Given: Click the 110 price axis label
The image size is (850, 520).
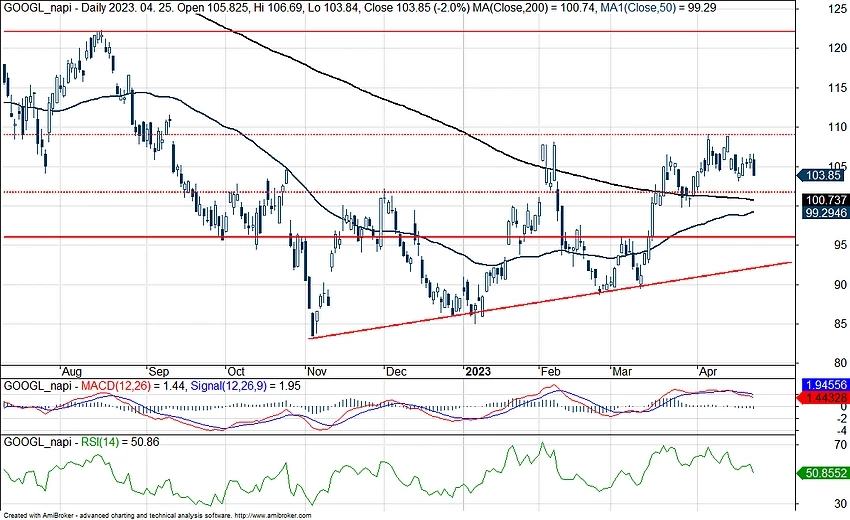Looking at the screenshot, I should click(x=836, y=127).
